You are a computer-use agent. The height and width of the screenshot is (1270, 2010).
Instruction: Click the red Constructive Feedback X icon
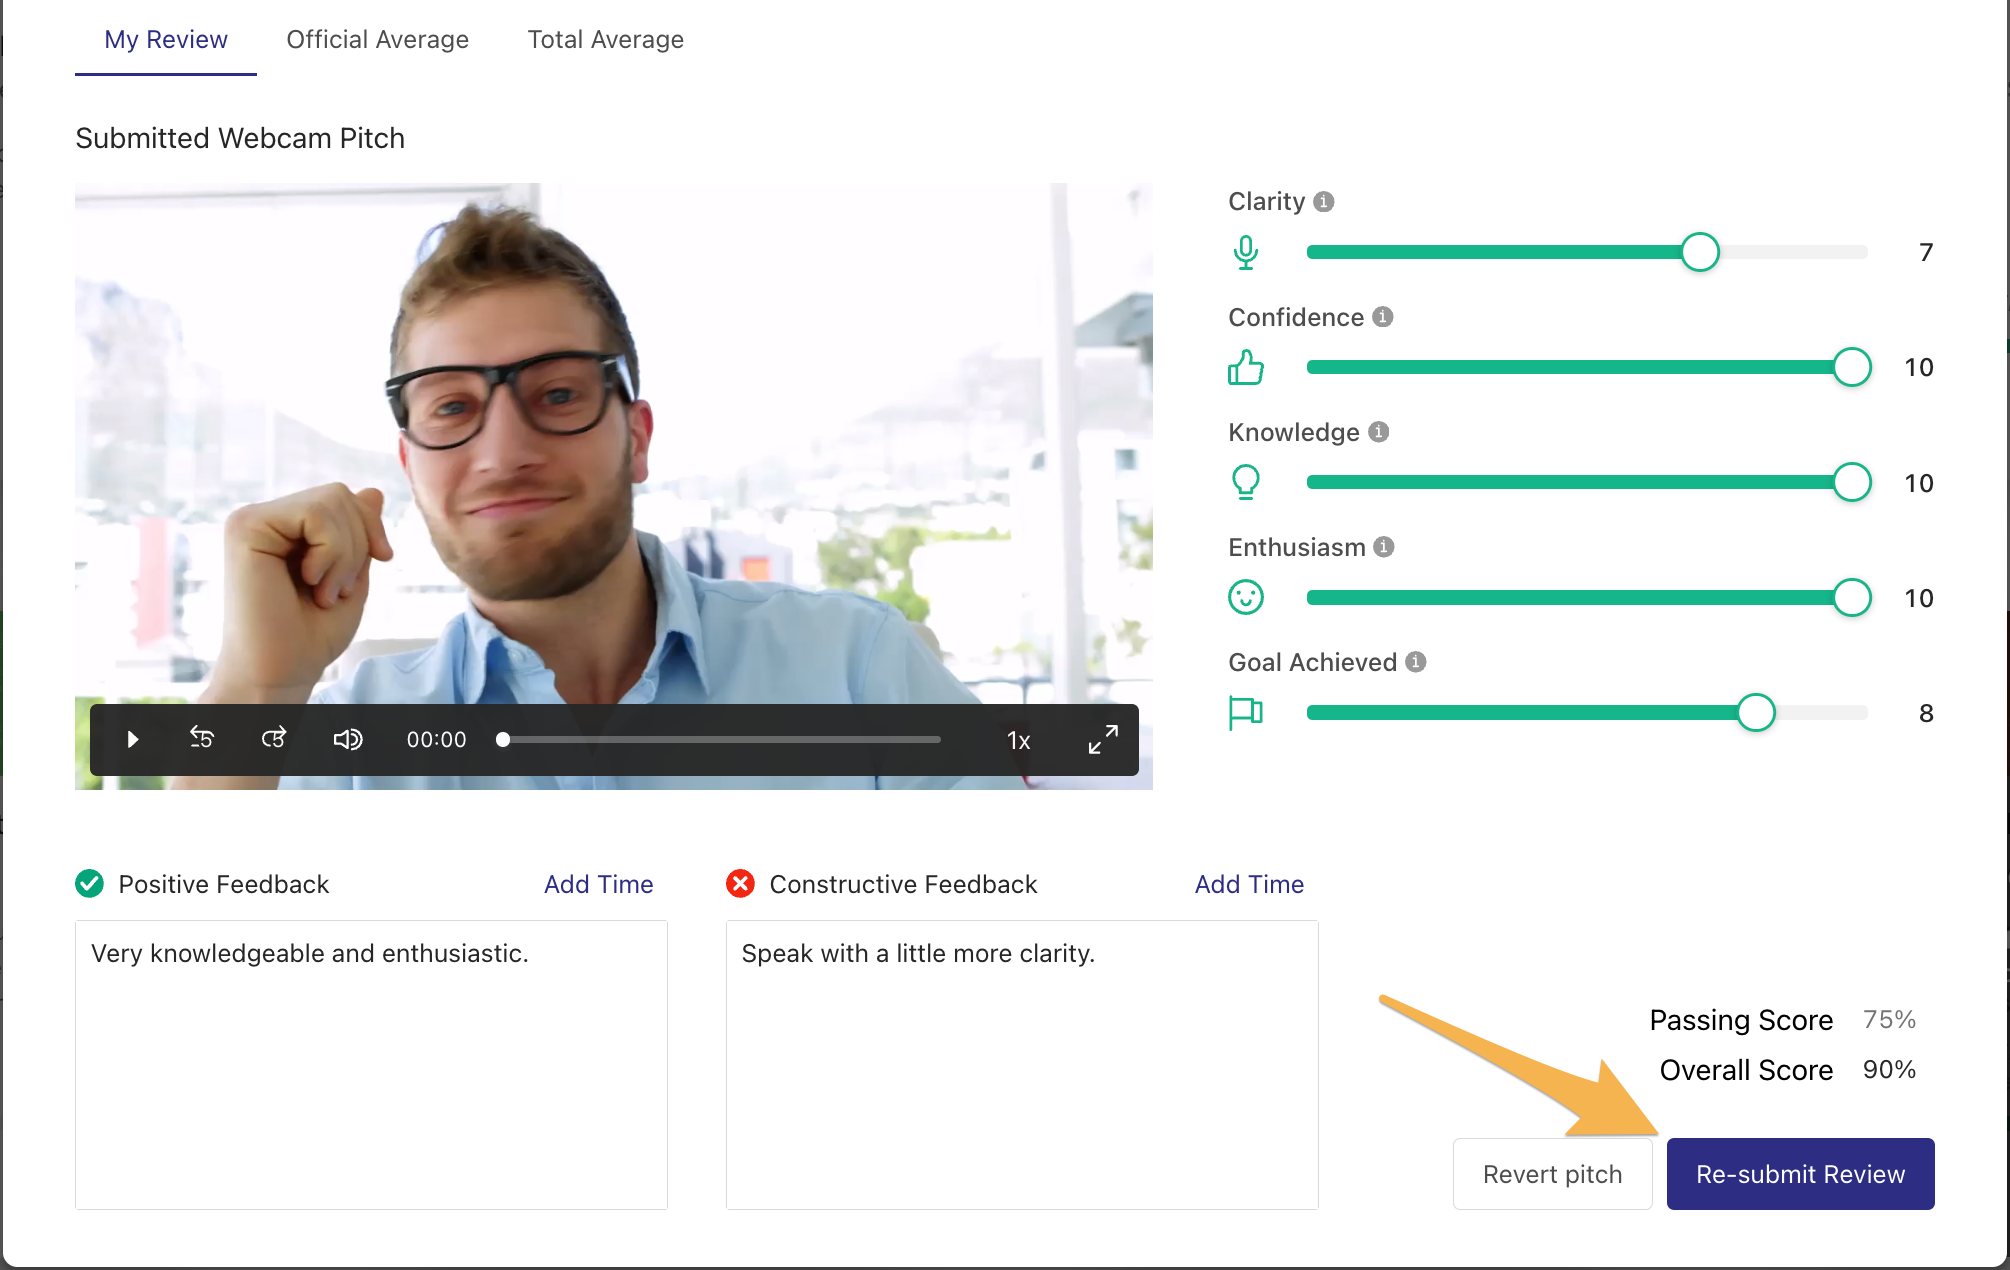tap(741, 884)
